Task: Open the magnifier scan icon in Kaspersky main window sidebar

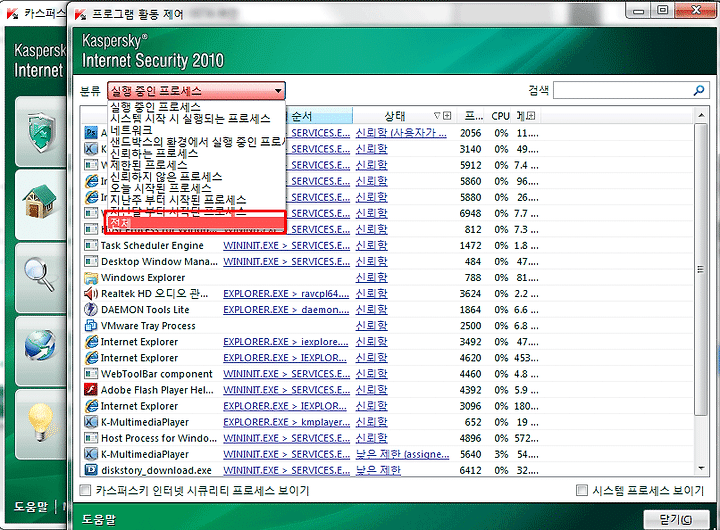Action: [39, 274]
